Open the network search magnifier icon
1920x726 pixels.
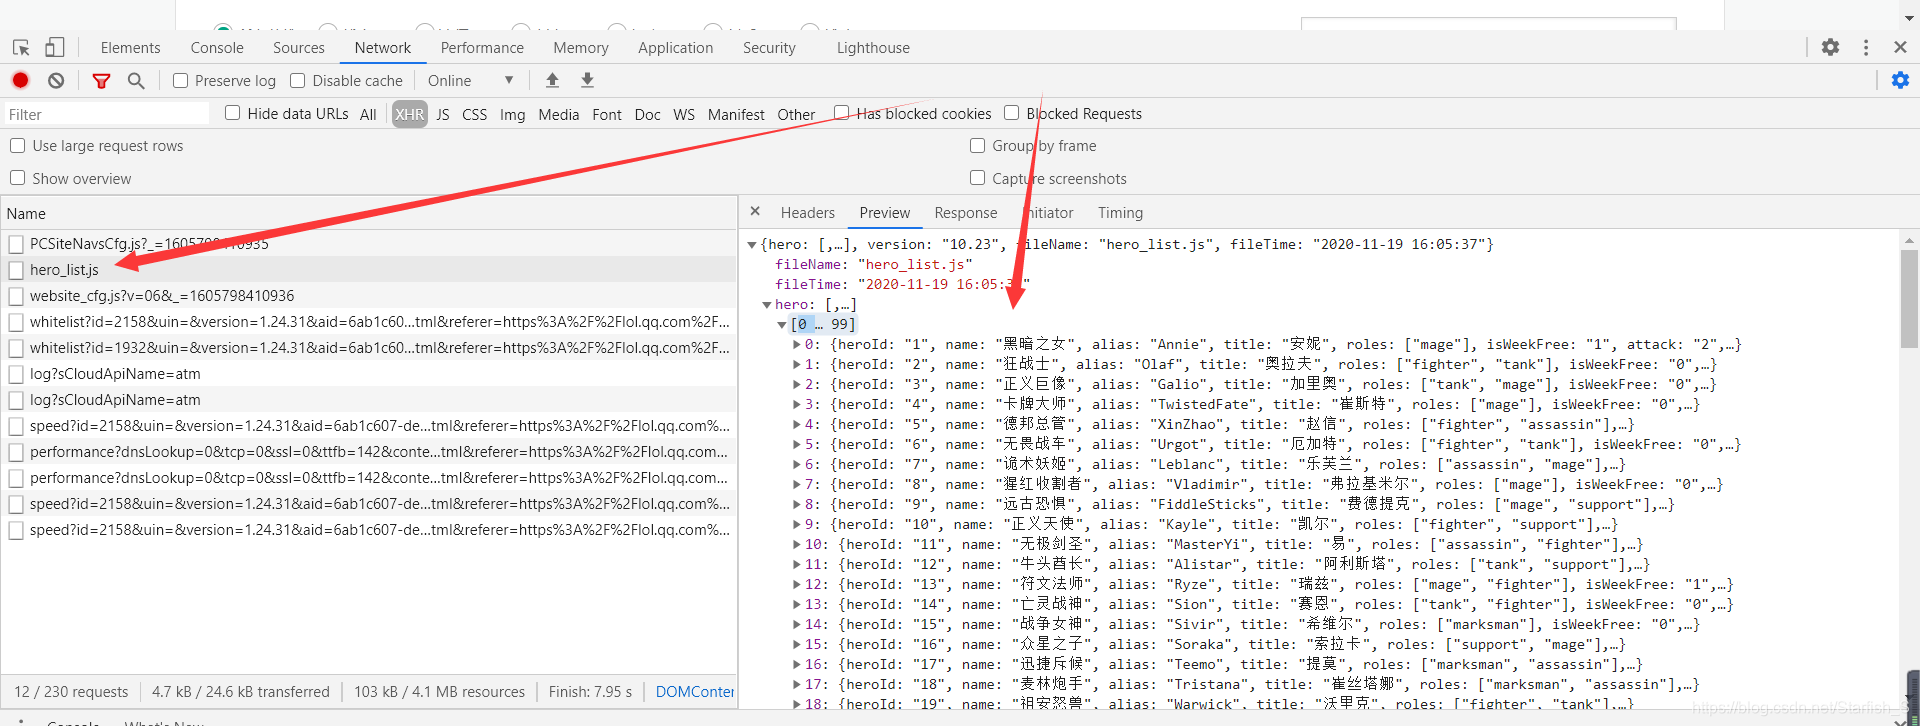click(x=136, y=80)
